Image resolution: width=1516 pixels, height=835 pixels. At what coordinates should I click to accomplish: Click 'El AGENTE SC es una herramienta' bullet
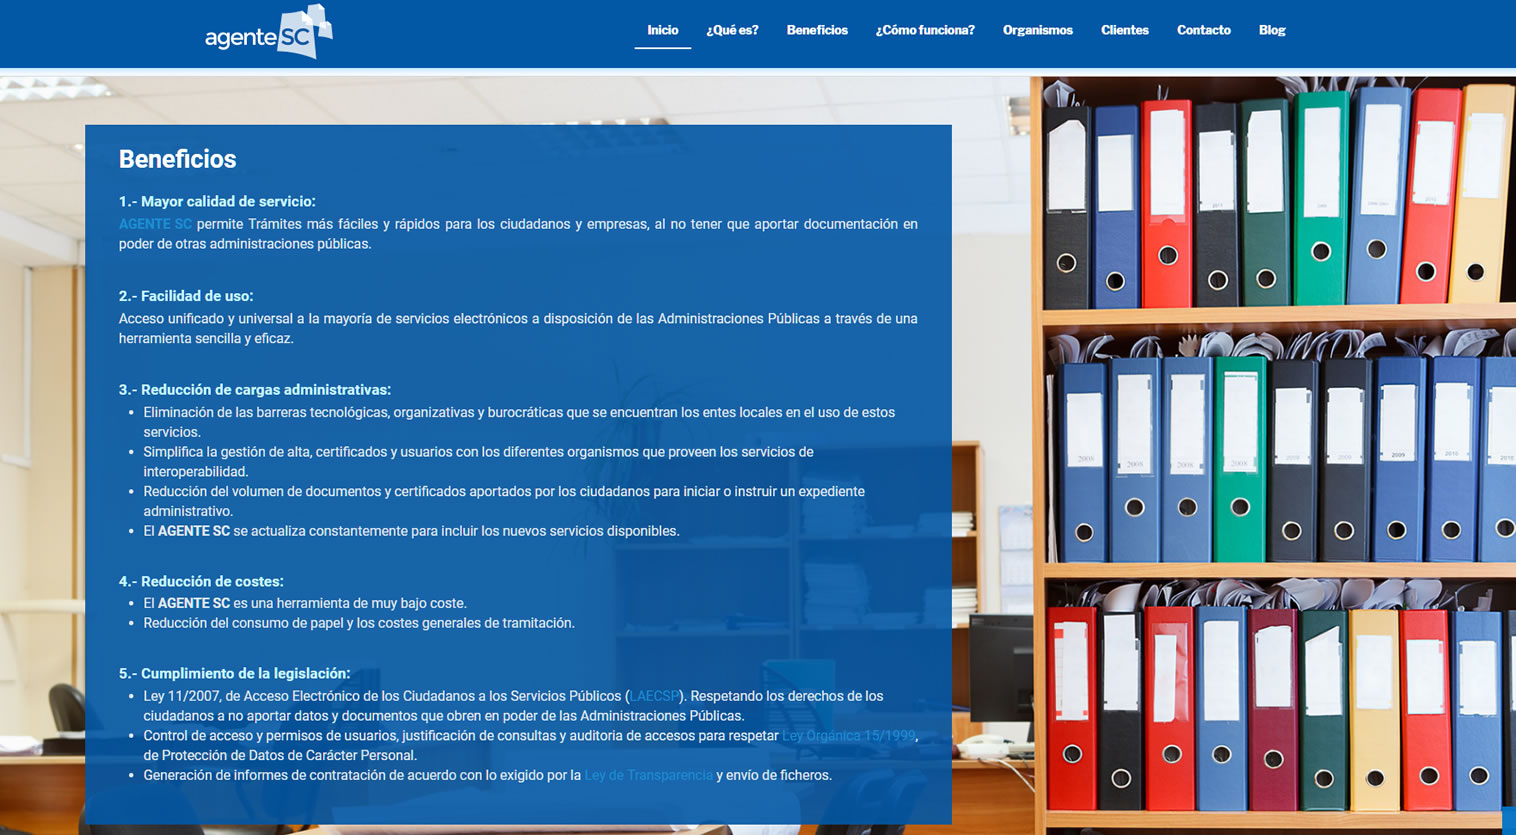pyautogui.click(x=305, y=603)
